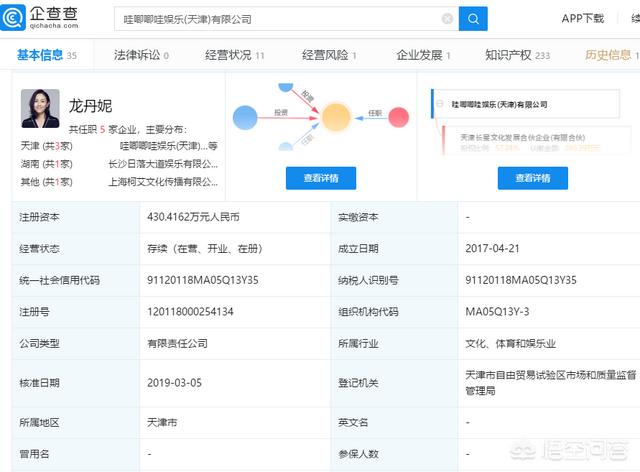Click the 天津 (共3家) region entry
The image size is (640, 472).
[47, 146]
